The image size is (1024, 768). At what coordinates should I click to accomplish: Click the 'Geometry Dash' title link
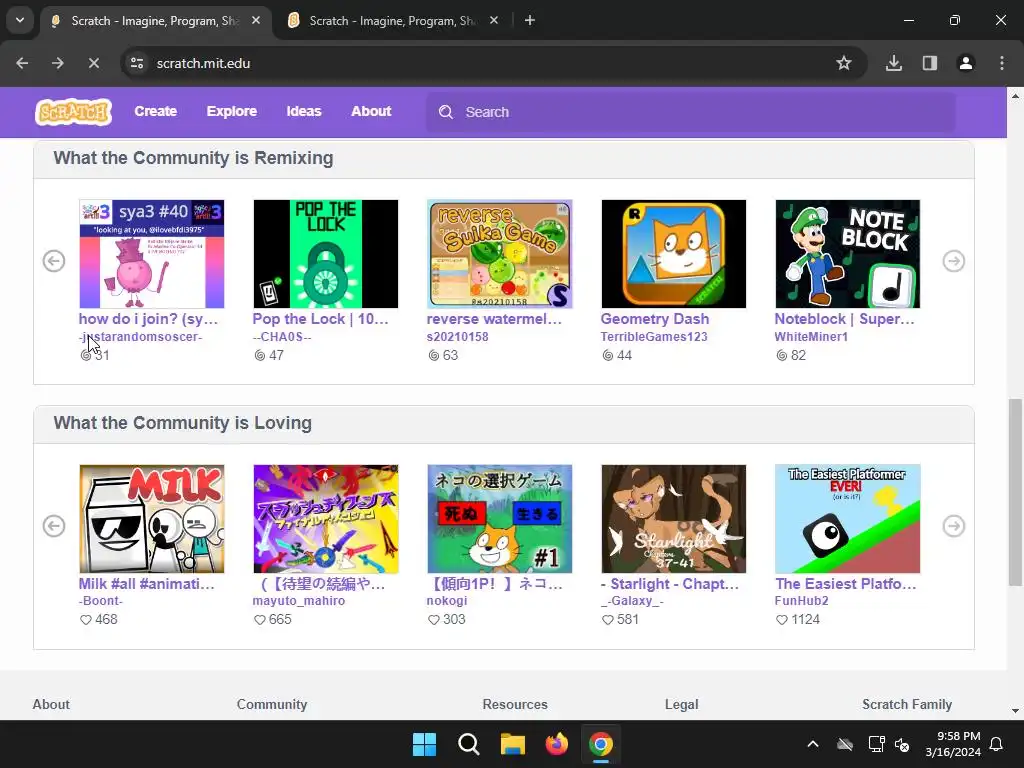654,319
